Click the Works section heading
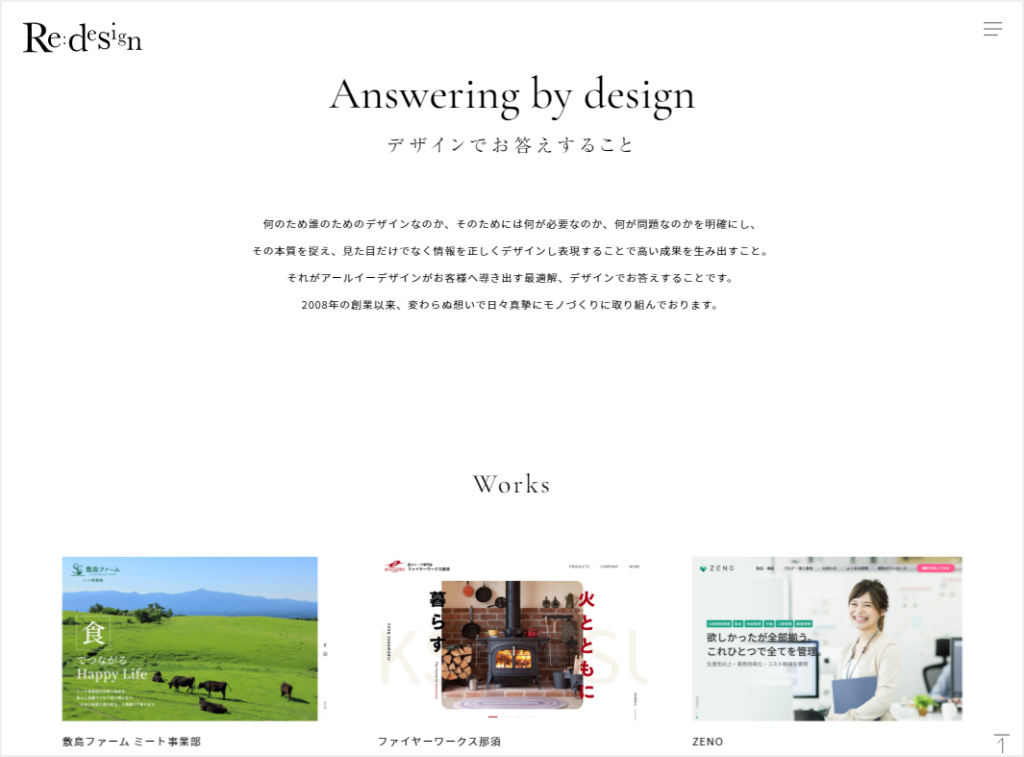Viewport: 1024px width, 757px height. pyautogui.click(x=511, y=485)
